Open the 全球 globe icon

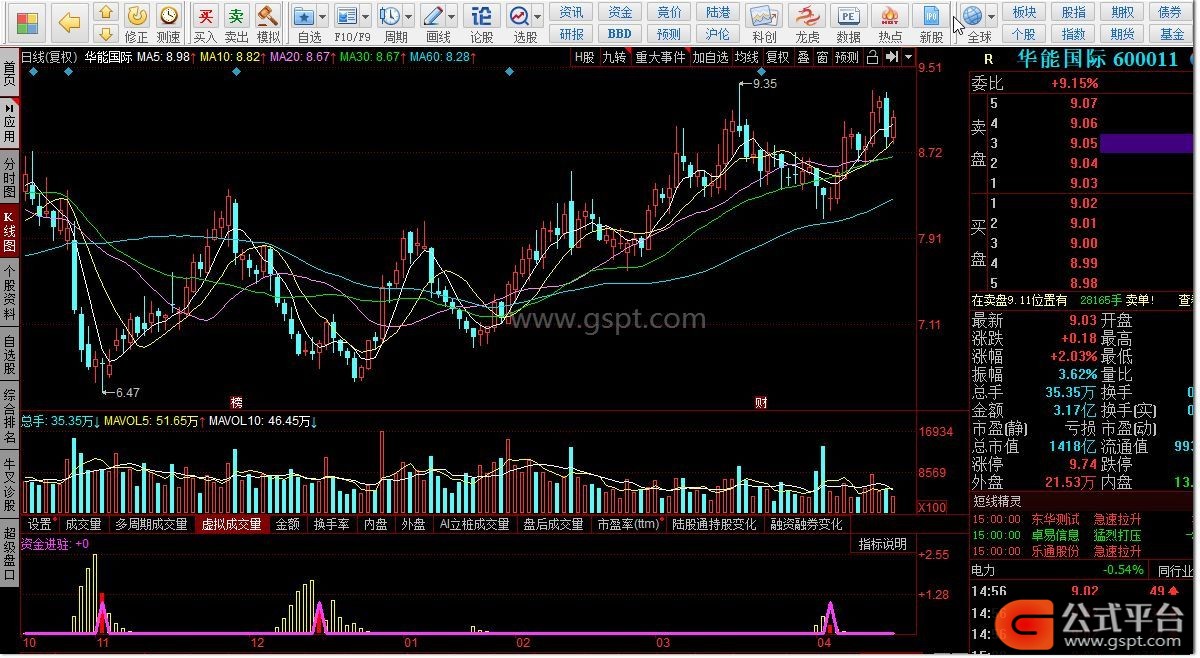pyautogui.click(x=972, y=15)
